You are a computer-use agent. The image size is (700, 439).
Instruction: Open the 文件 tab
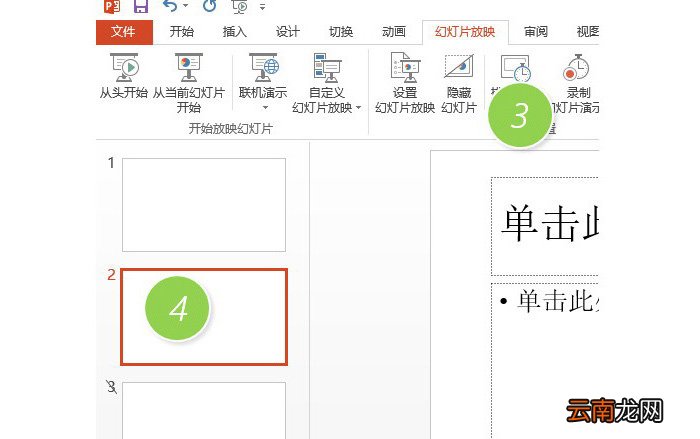124,32
